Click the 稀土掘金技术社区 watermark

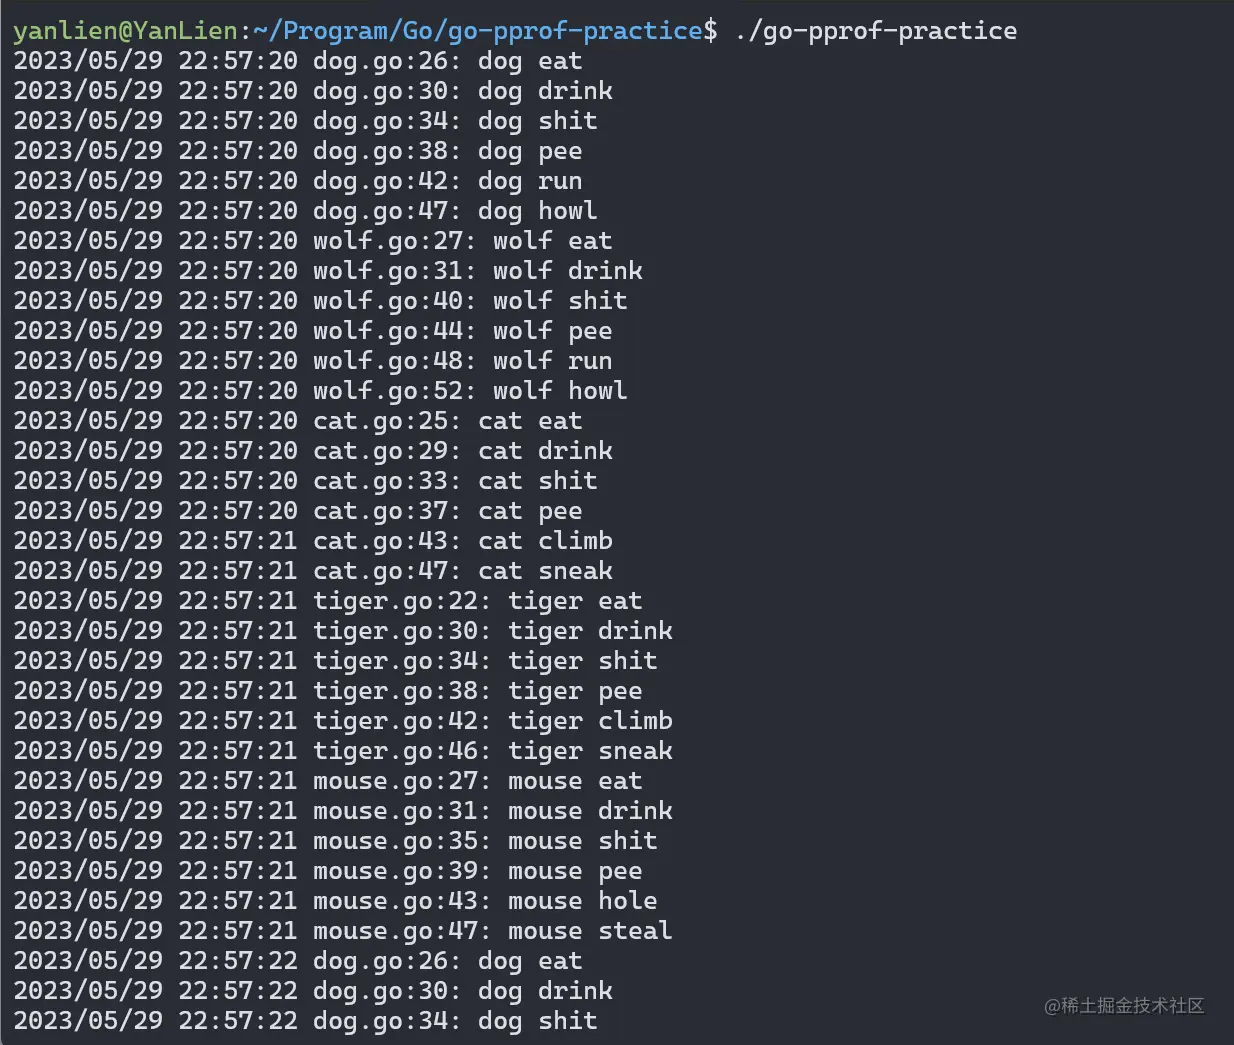(1124, 1006)
